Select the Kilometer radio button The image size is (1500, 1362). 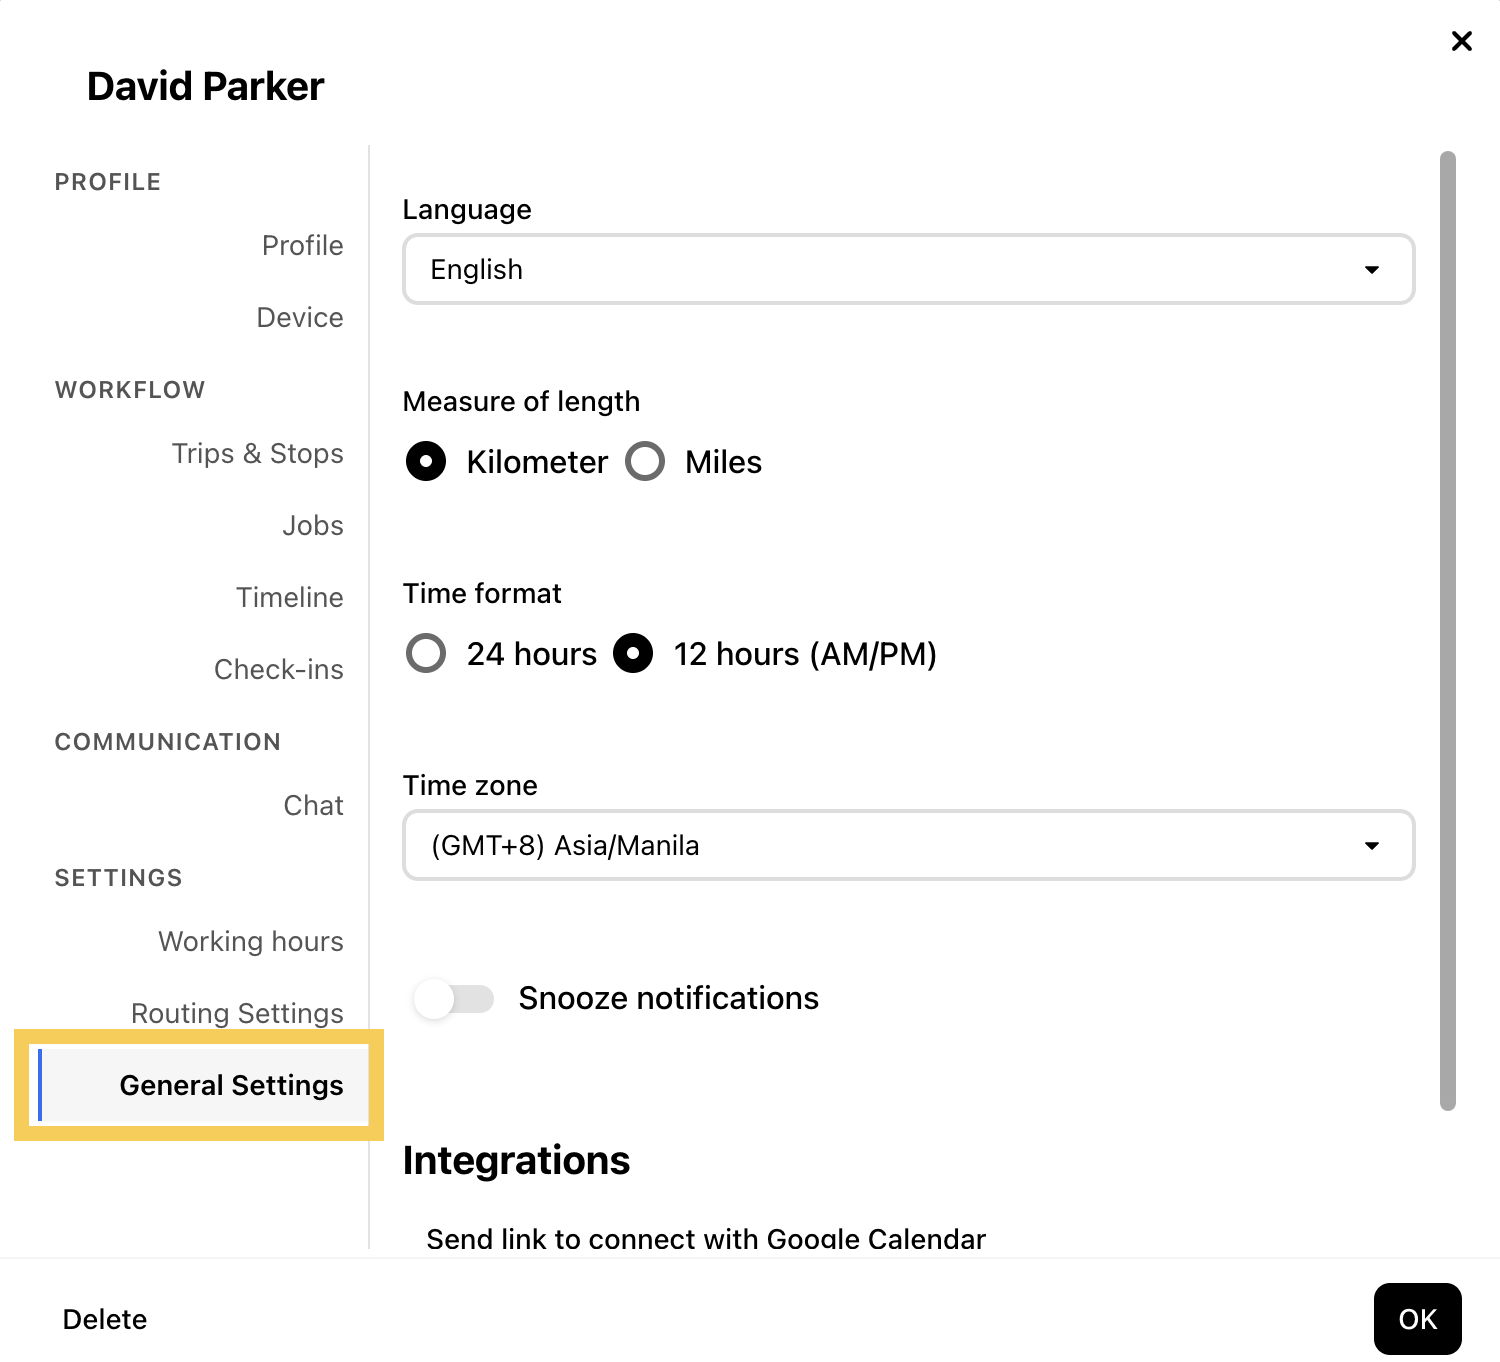click(426, 461)
